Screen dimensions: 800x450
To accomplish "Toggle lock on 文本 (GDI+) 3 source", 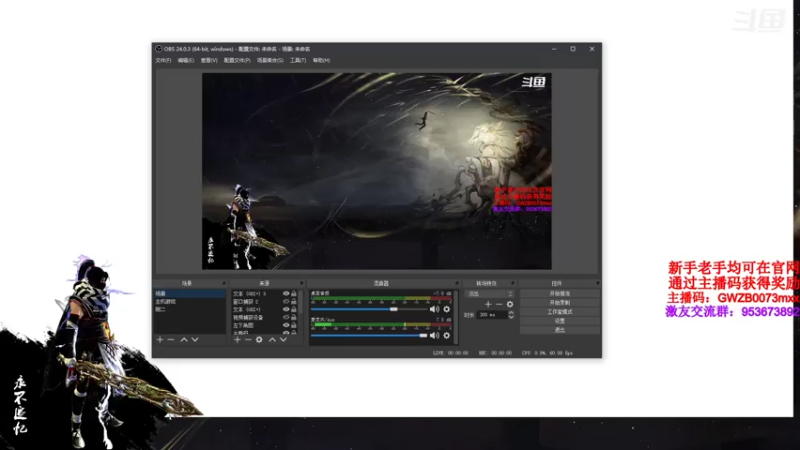I will coord(294,294).
